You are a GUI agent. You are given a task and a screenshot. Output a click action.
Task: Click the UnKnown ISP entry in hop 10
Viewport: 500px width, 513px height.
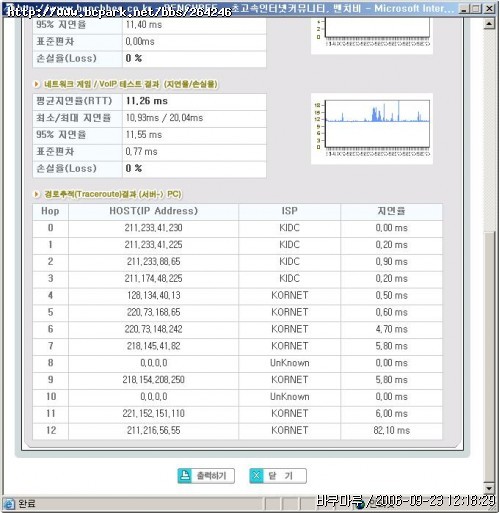[289, 397]
